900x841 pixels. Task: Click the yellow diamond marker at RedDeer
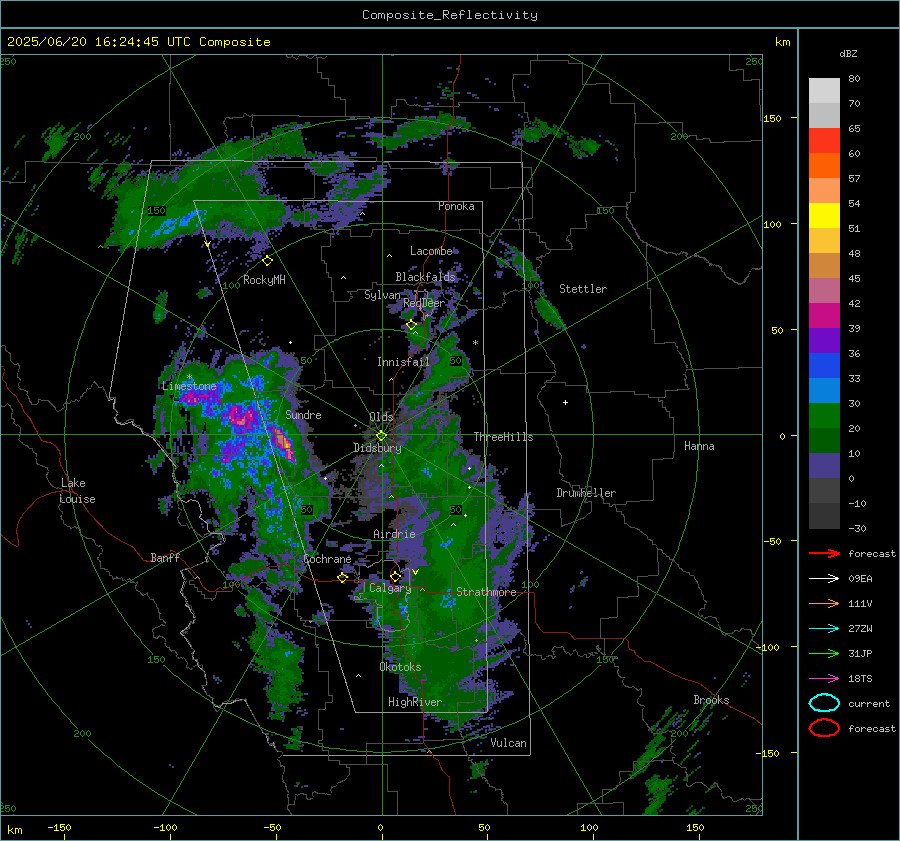[411, 325]
